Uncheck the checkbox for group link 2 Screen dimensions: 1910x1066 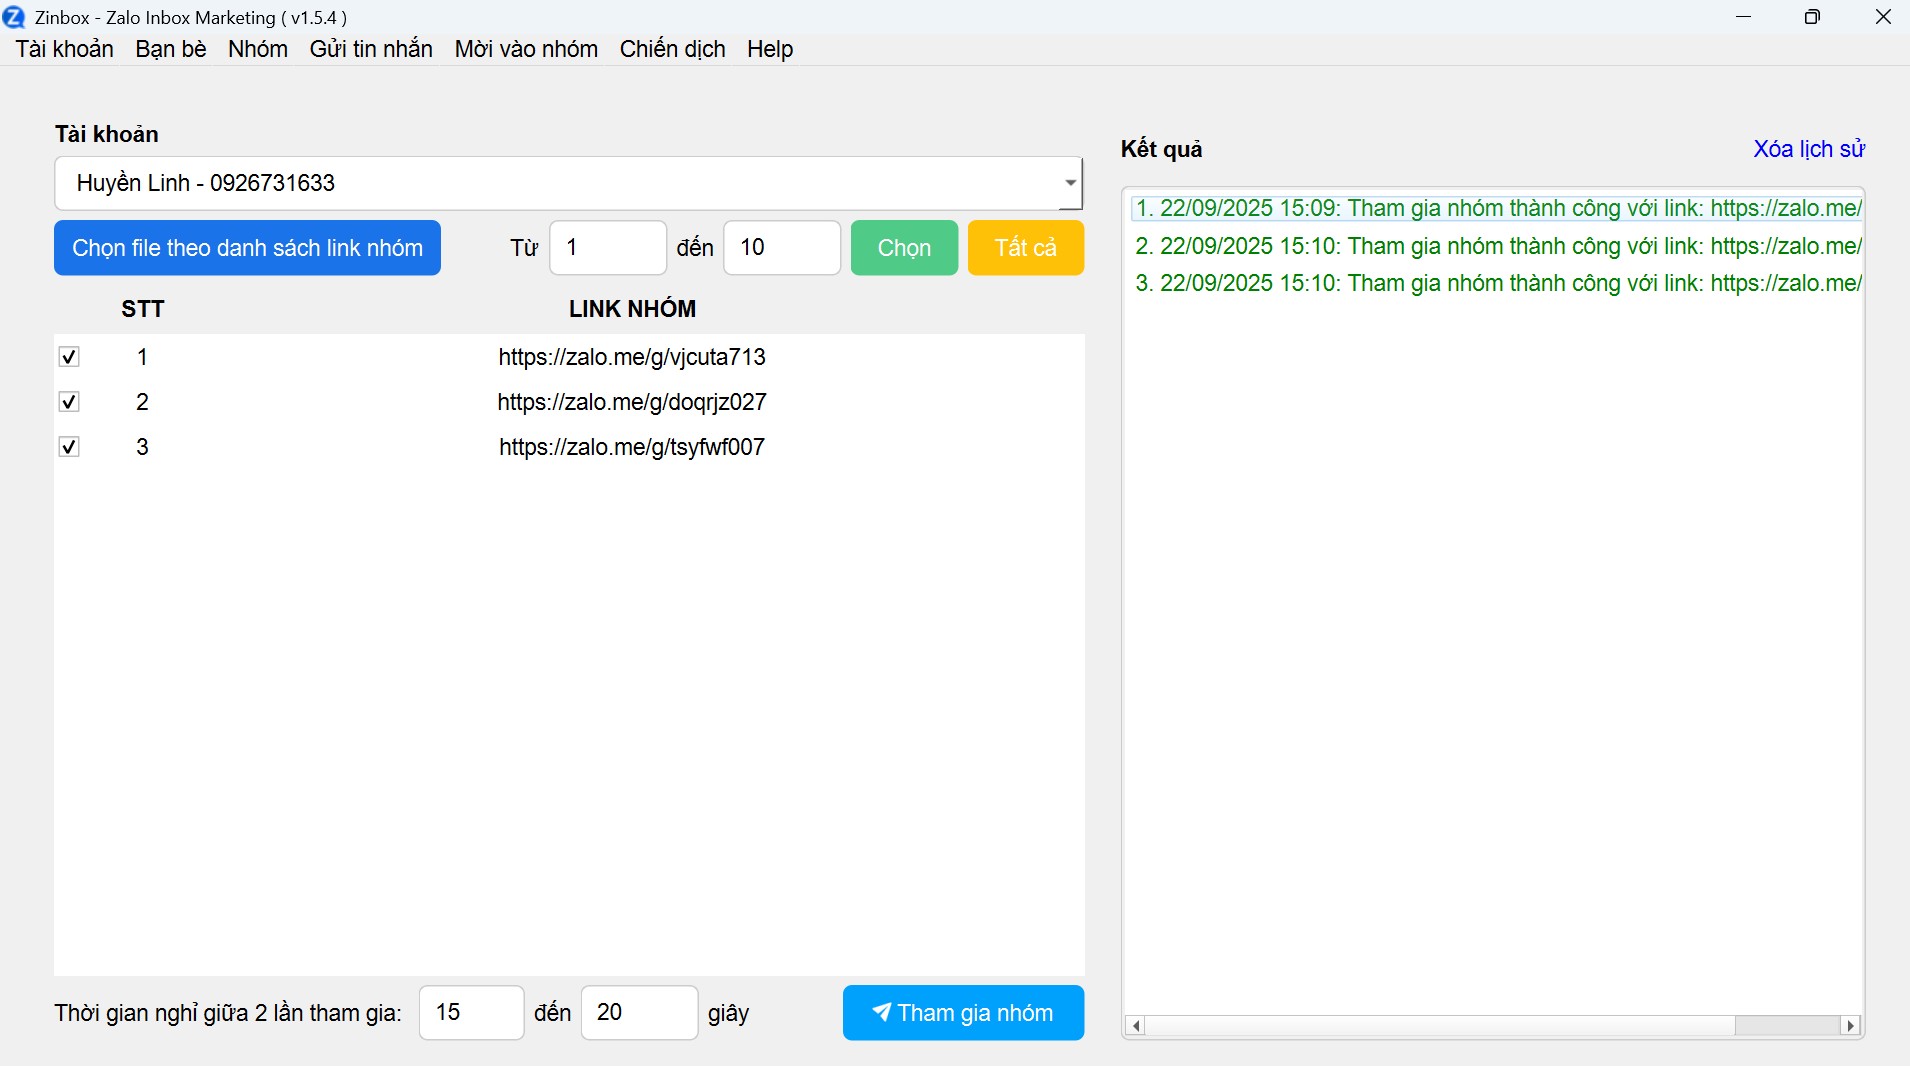[69, 402]
